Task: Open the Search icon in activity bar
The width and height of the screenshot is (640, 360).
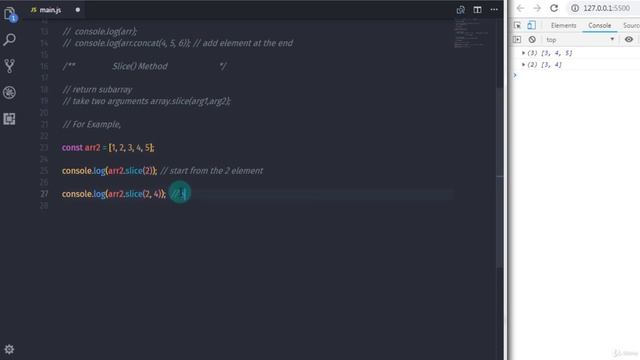Action: (9, 40)
